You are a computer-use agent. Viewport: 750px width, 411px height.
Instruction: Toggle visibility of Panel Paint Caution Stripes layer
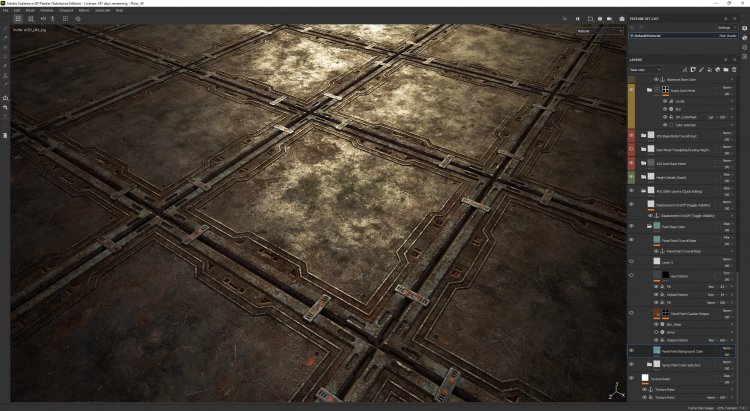pyautogui.click(x=631, y=313)
